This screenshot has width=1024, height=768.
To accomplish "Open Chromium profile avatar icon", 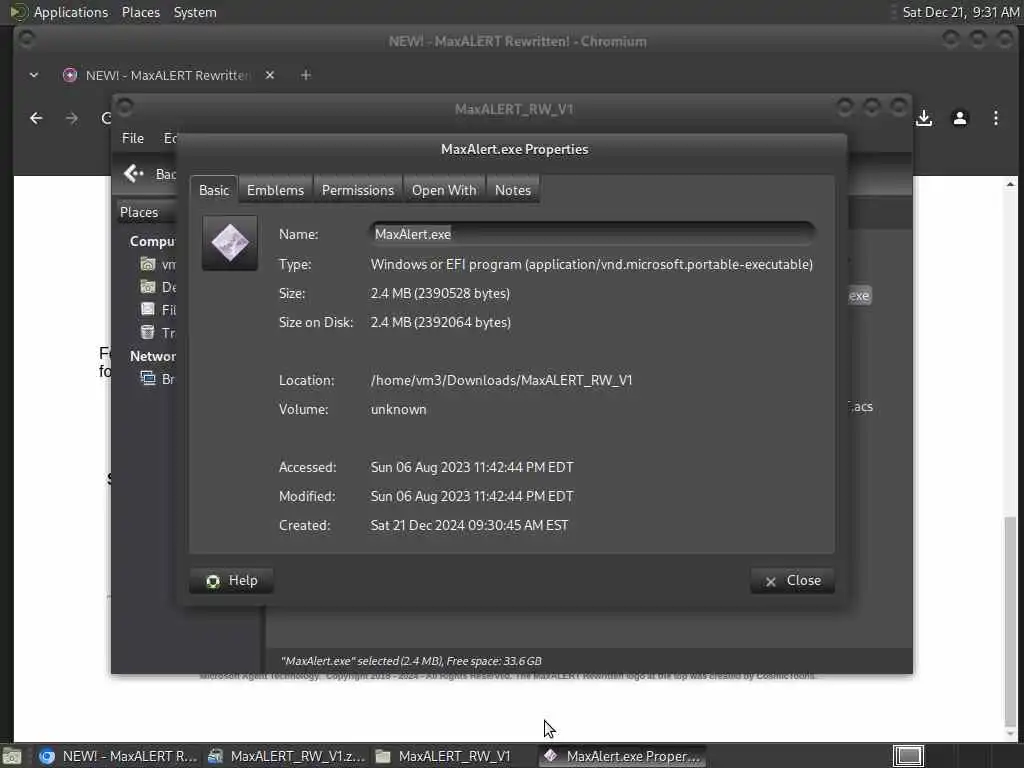I will (x=959, y=118).
